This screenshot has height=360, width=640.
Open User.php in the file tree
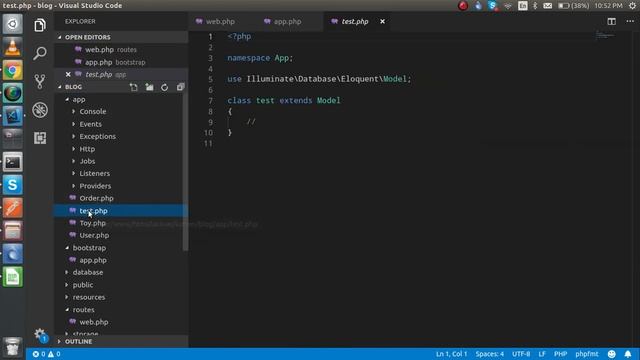click(x=94, y=236)
